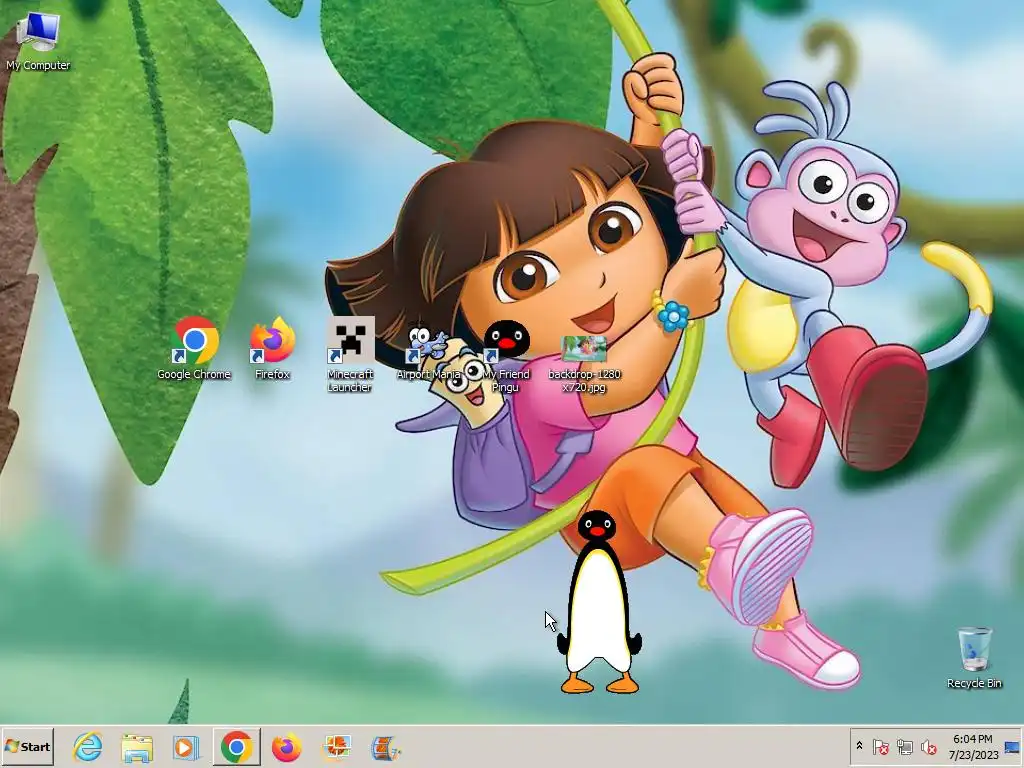This screenshot has width=1024, height=768.
Task: Select the Firefox desktop shortcut
Action: (272, 349)
